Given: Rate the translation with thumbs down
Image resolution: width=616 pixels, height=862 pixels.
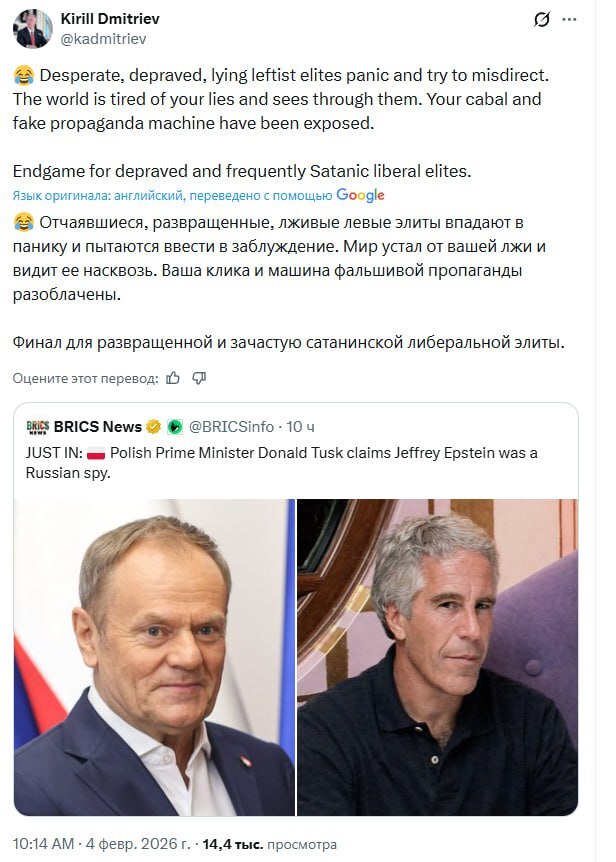Looking at the screenshot, I should pos(200,379).
